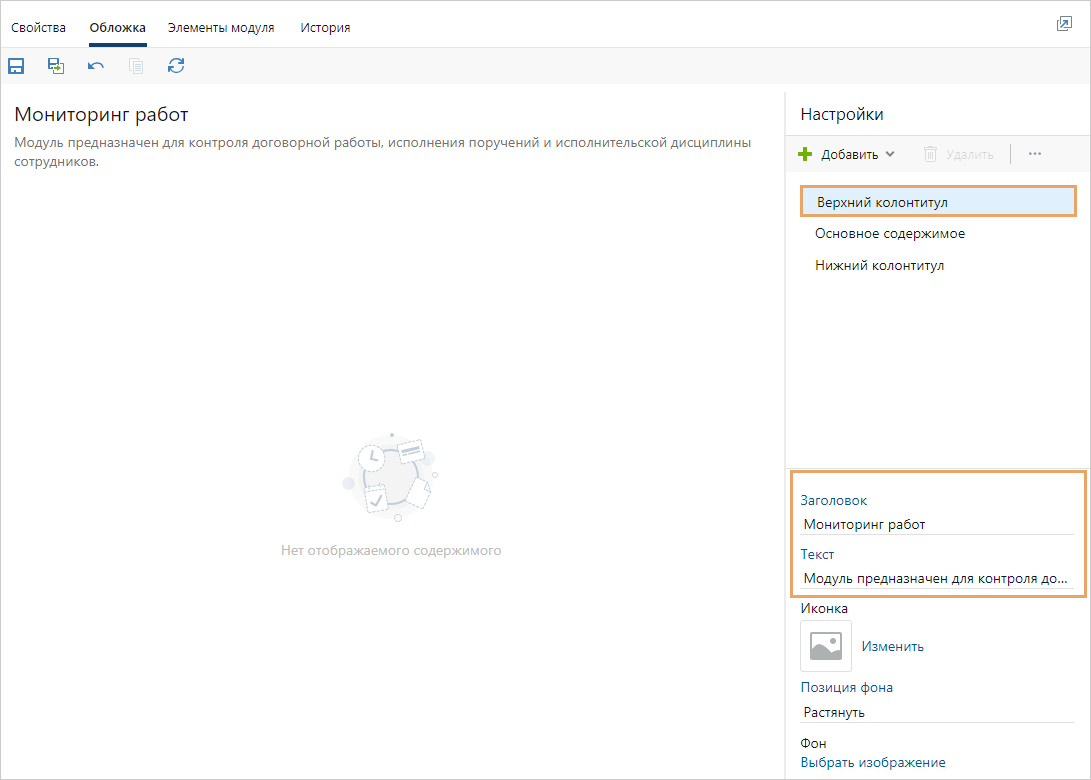Expand the Добавить dropdown arrow
Image resolution: width=1091 pixels, height=780 pixels.
(890, 154)
